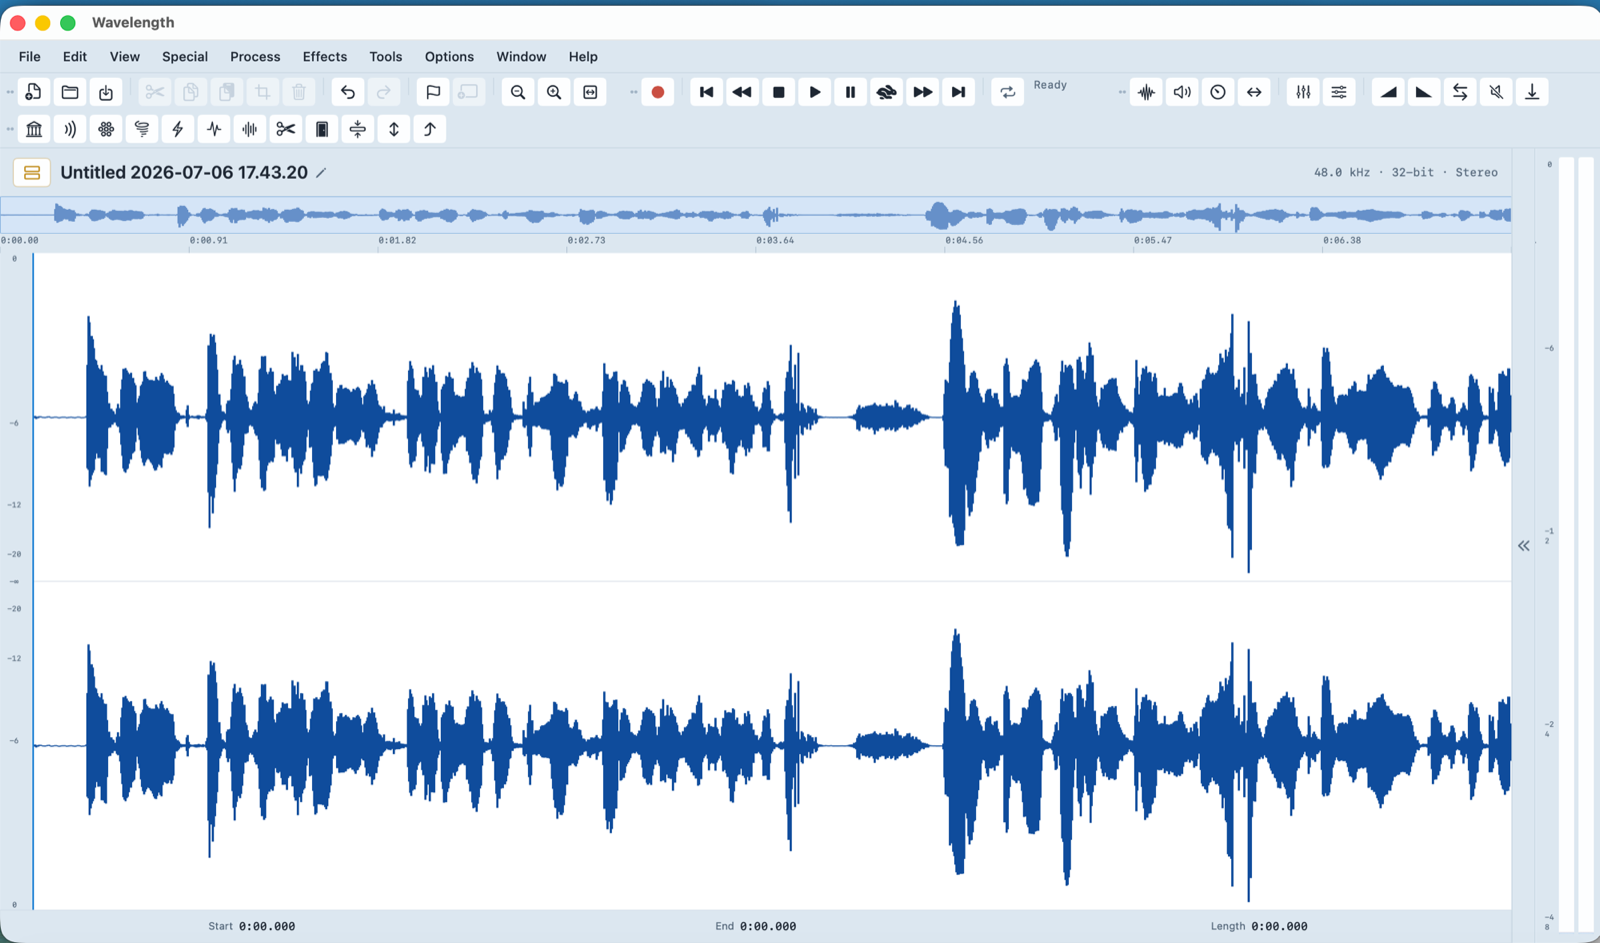Viewport: 1600px width, 943px height.
Task: Pause the playback
Action: pos(851,92)
